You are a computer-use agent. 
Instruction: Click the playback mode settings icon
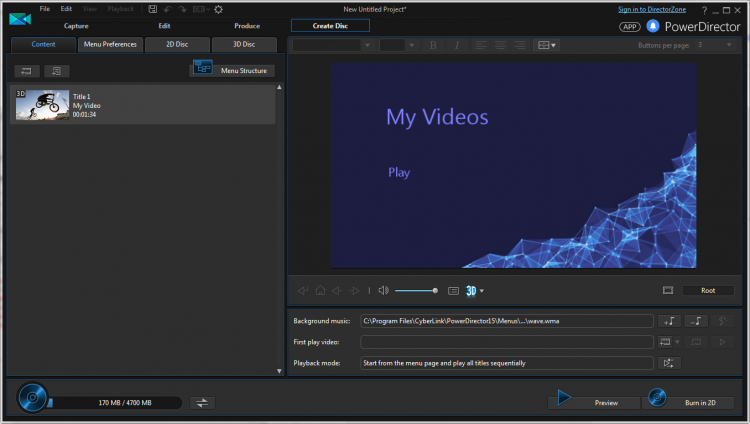coord(669,363)
